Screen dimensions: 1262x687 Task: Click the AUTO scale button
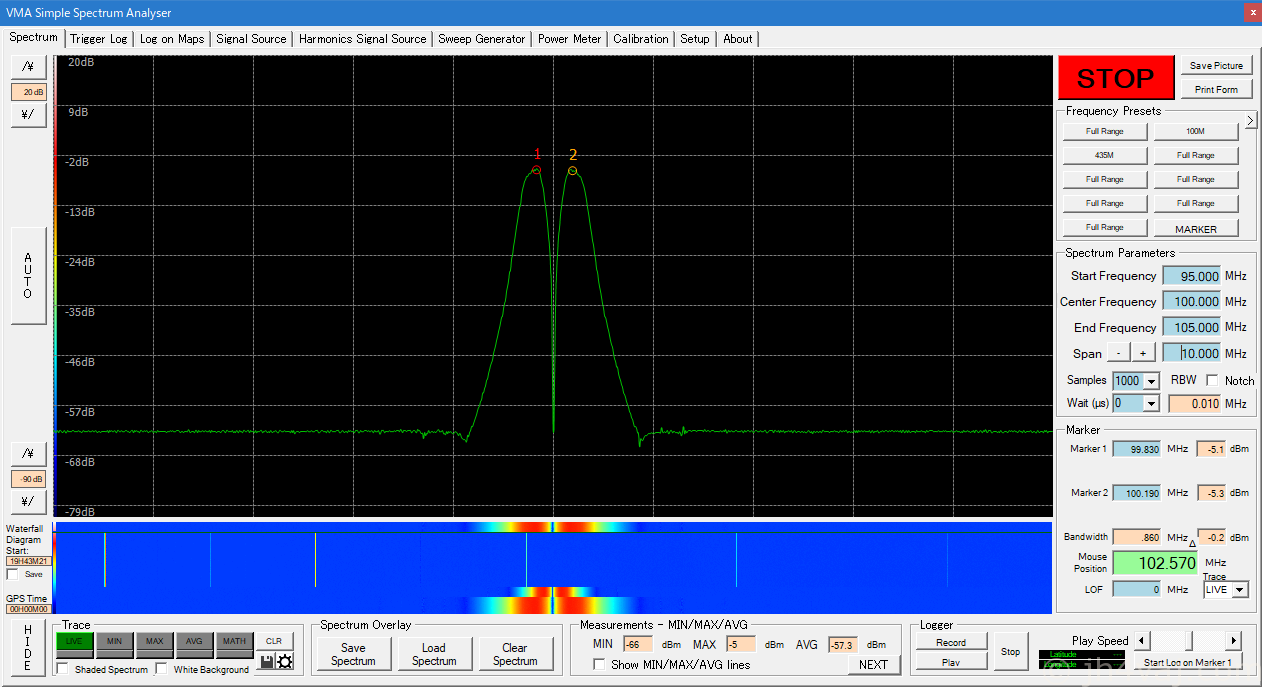coord(28,275)
